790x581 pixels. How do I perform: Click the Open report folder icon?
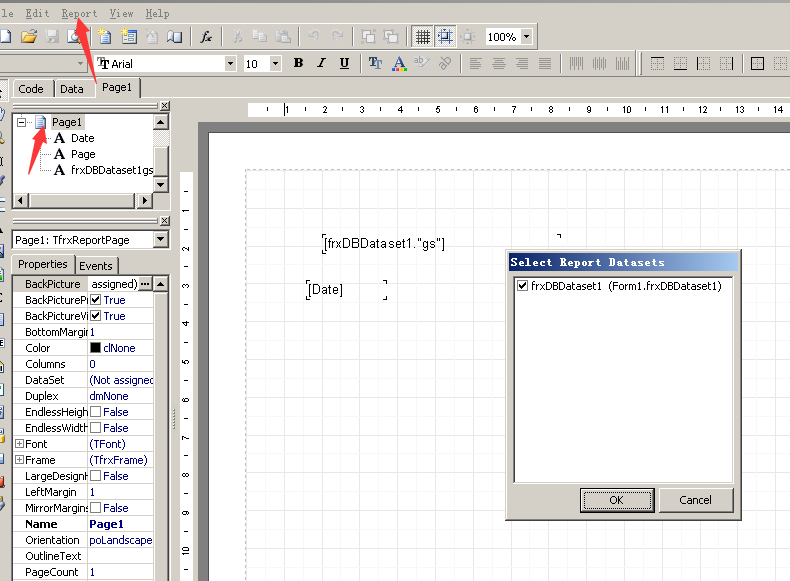[29, 37]
